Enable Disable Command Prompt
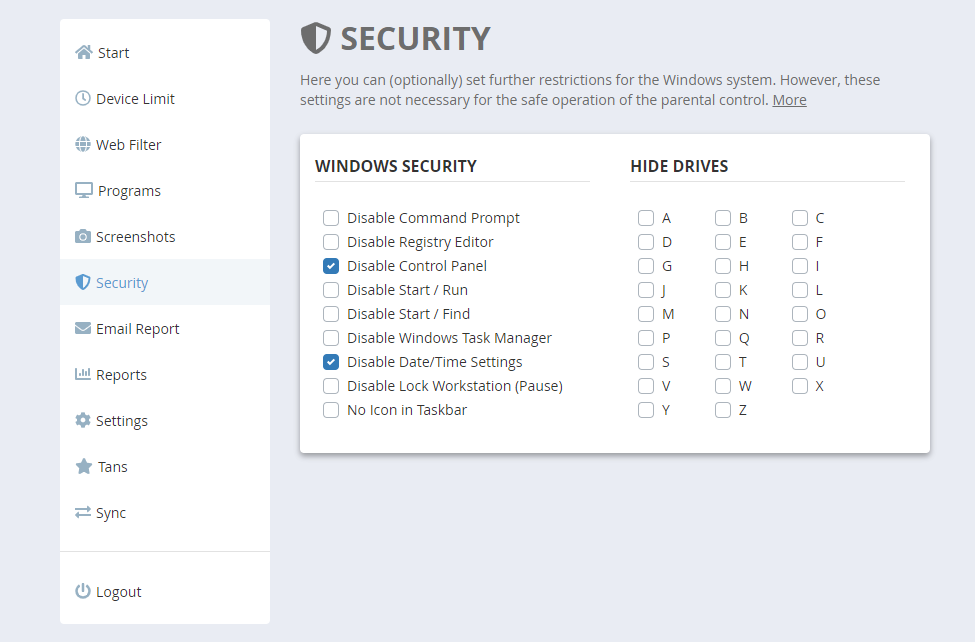 331,217
